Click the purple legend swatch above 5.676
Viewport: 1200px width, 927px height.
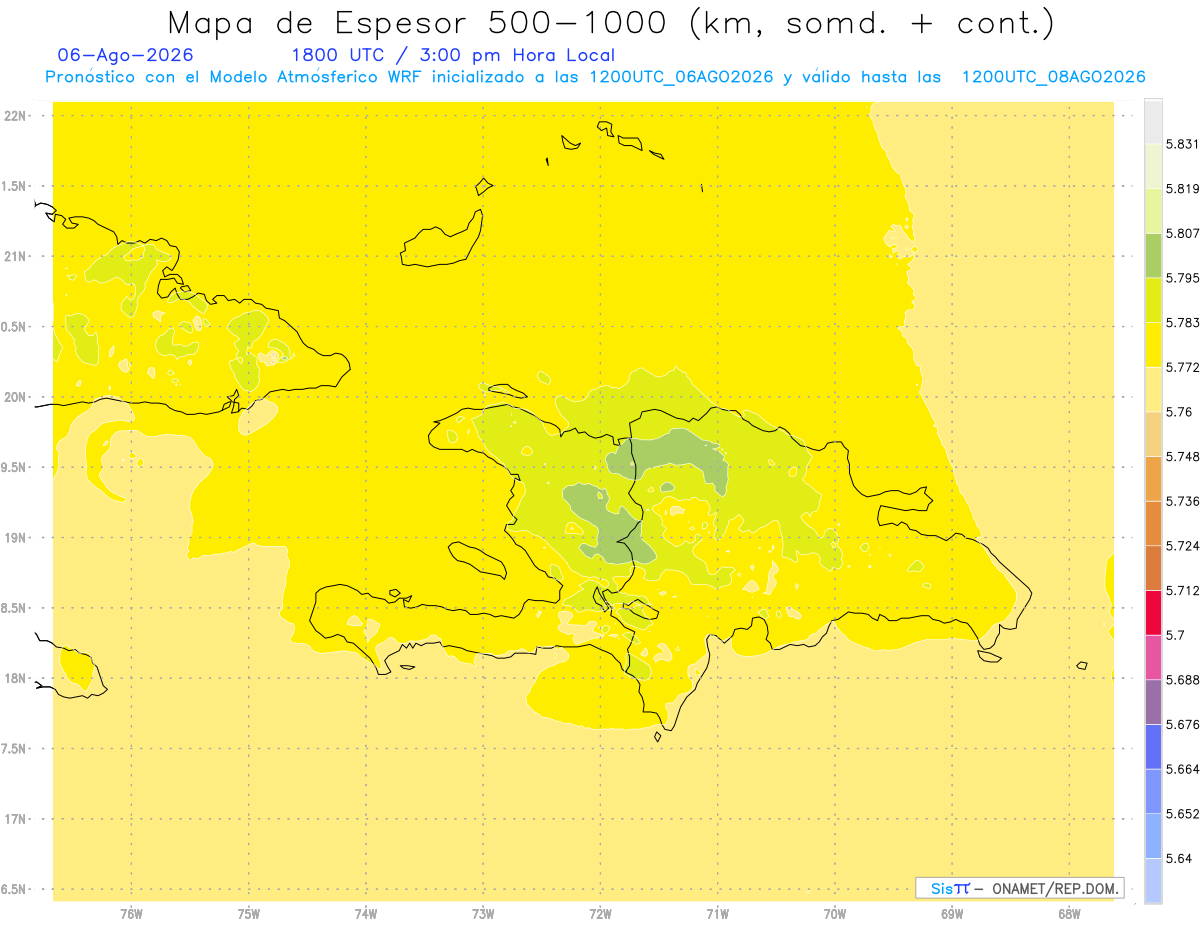click(x=1153, y=702)
